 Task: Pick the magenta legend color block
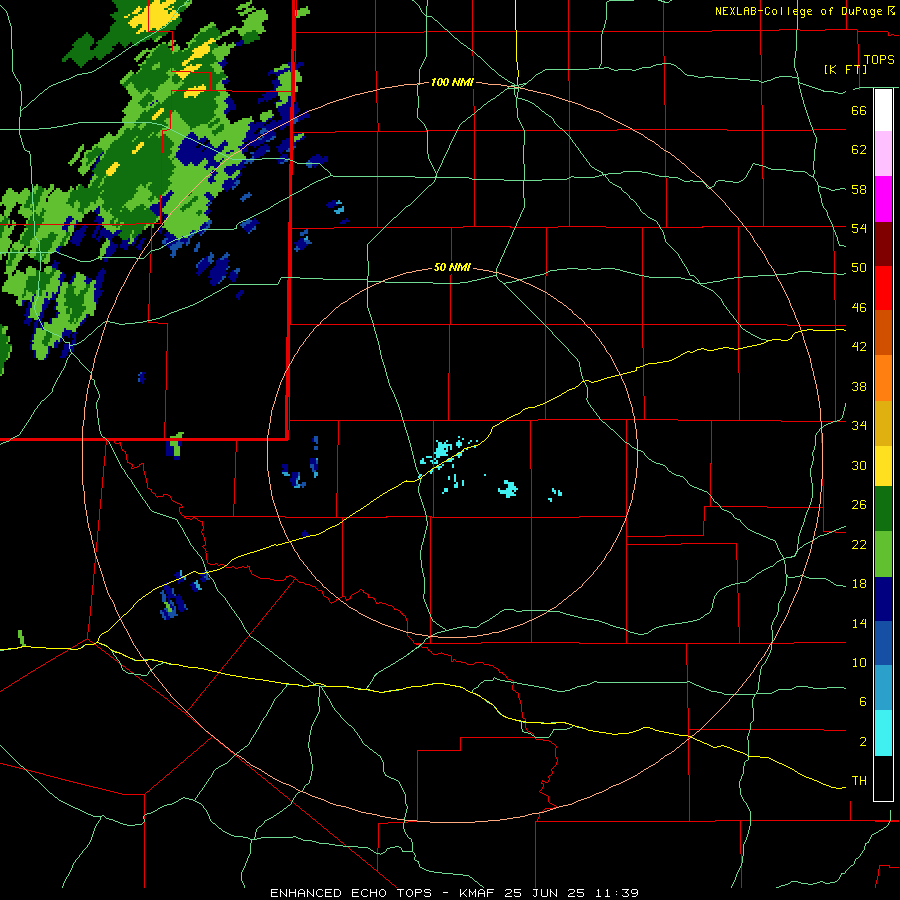pos(883,199)
